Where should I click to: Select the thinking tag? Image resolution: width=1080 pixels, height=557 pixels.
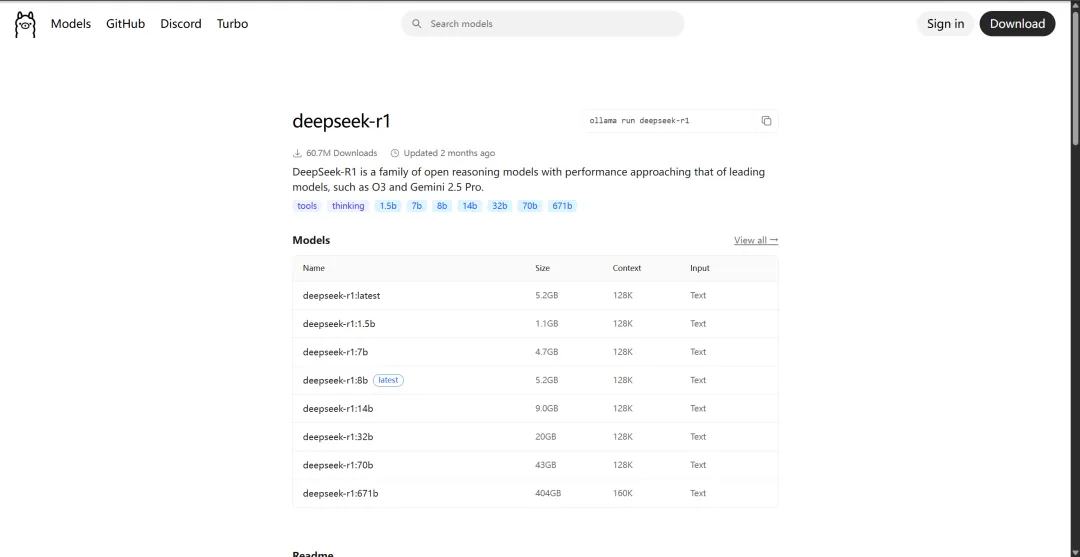pos(348,206)
